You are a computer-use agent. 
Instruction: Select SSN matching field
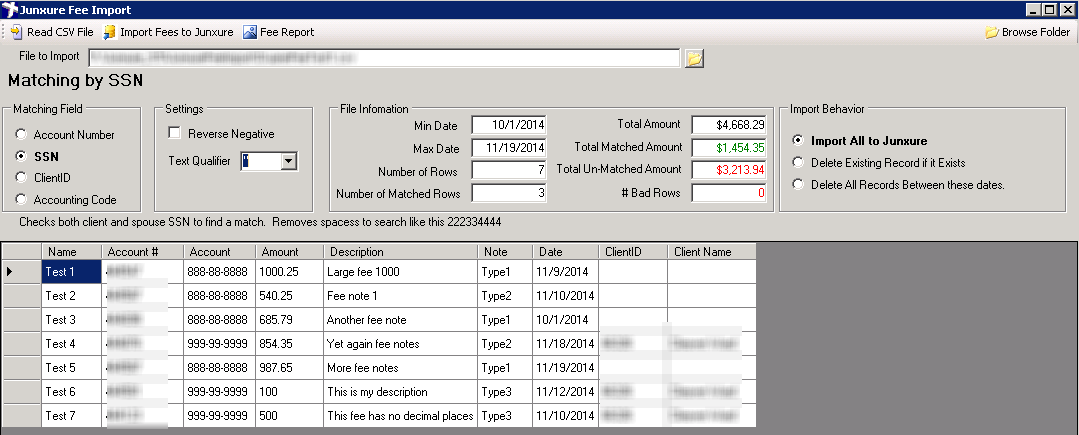click(21, 156)
